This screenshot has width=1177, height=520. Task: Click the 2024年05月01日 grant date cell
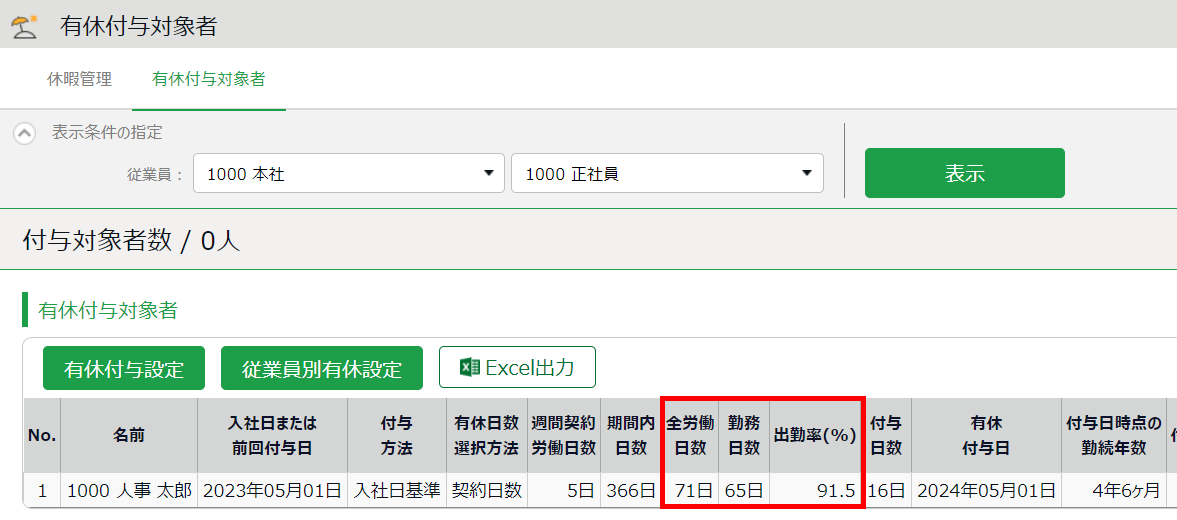tap(985, 491)
